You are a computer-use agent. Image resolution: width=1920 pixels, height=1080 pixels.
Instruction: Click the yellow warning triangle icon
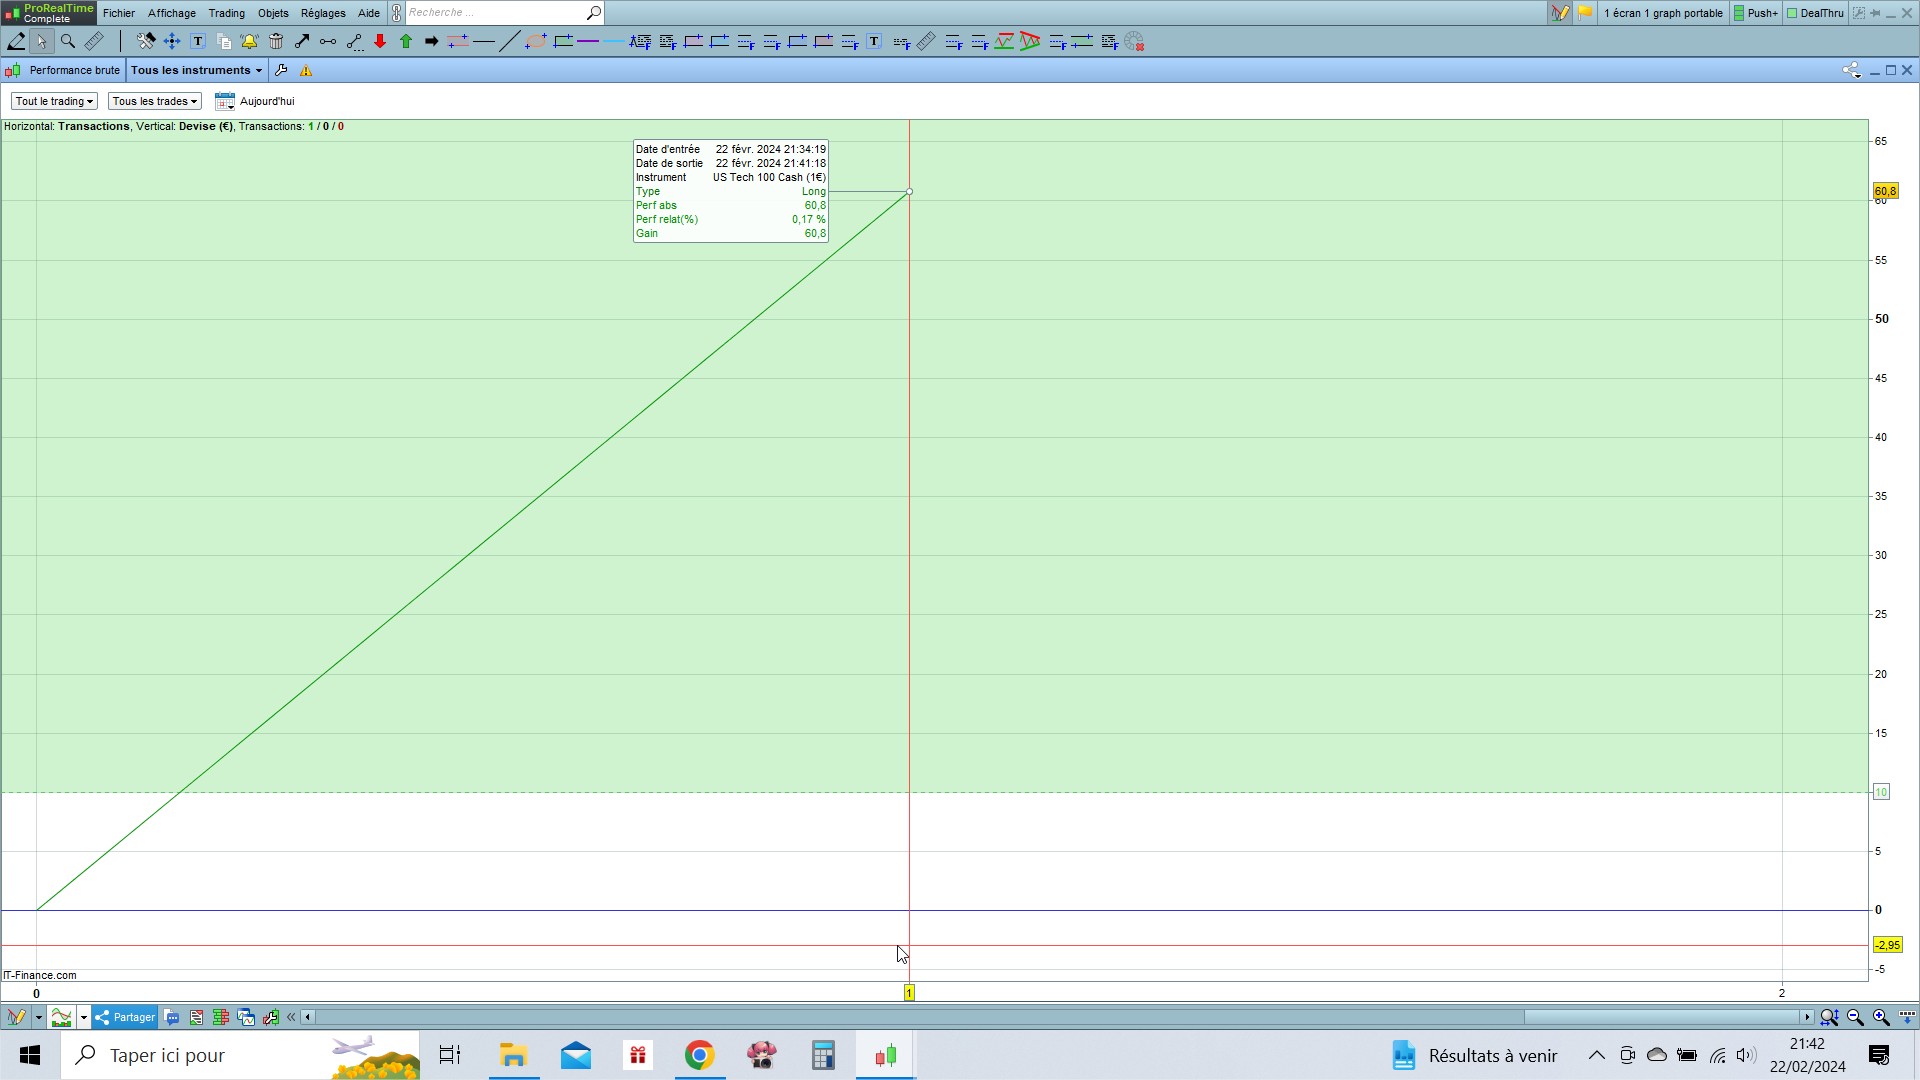(306, 70)
